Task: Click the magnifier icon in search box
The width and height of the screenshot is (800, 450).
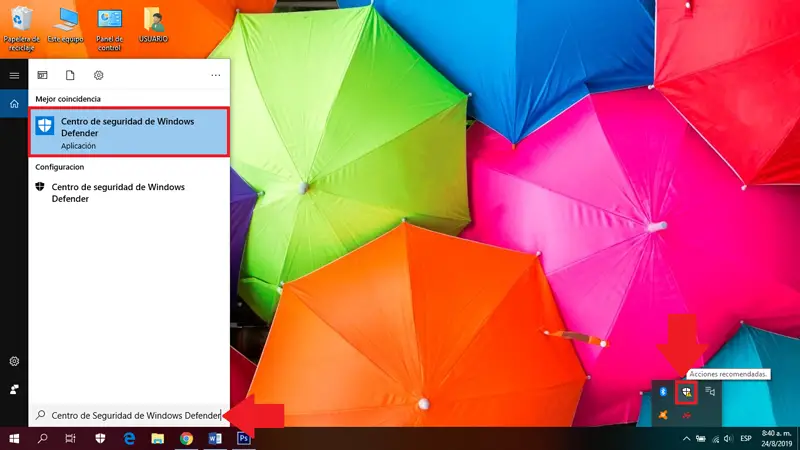Action: click(x=40, y=415)
